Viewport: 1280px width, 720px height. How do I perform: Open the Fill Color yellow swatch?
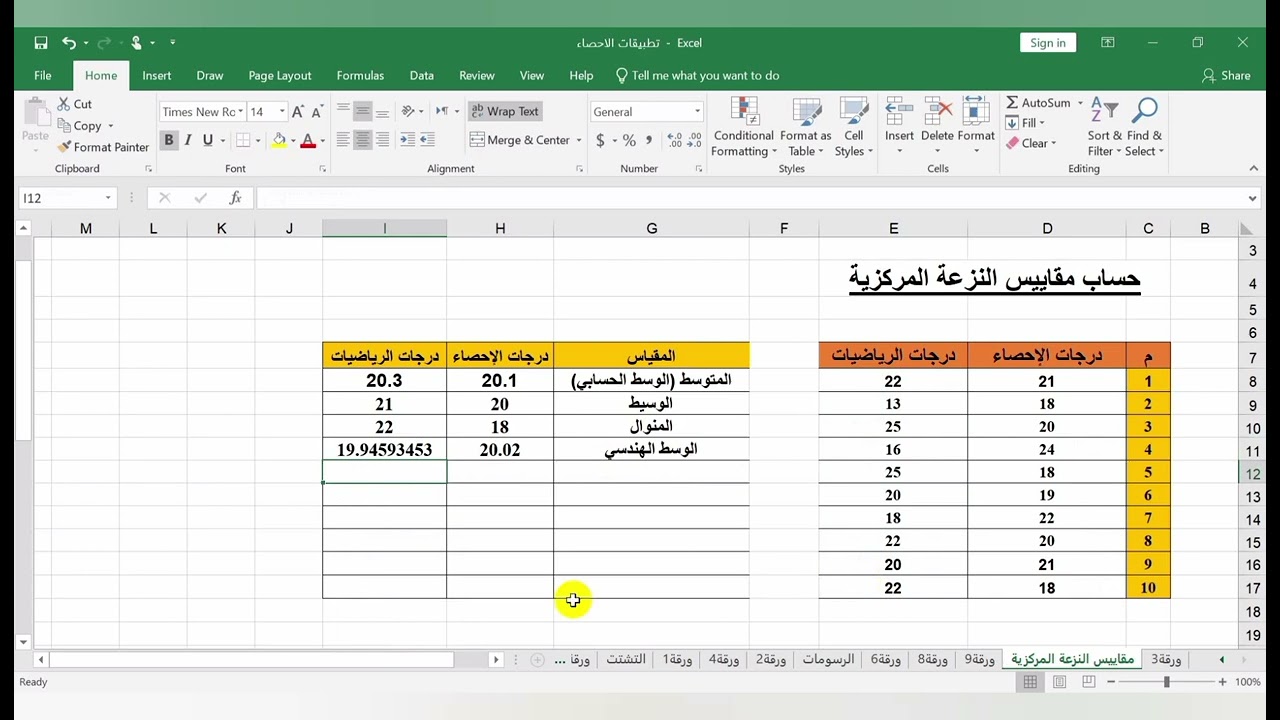pos(279,141)
